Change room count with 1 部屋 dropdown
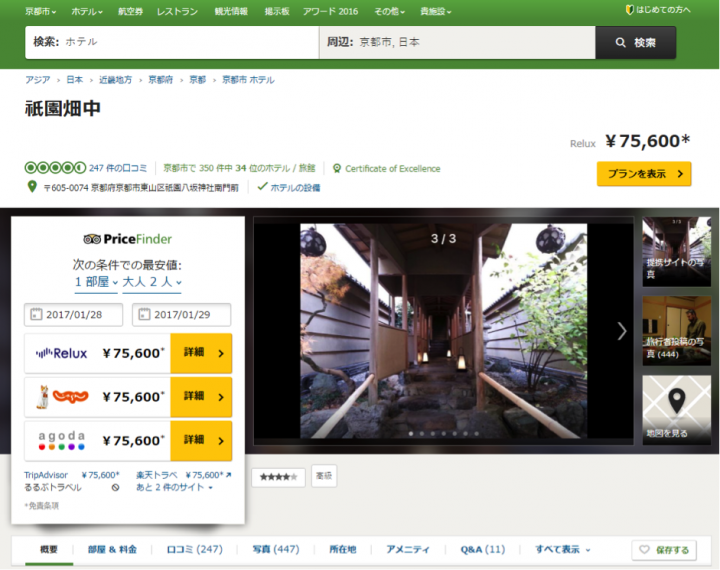This screenshot has height=570, width=720. click(x=96, y=282)
